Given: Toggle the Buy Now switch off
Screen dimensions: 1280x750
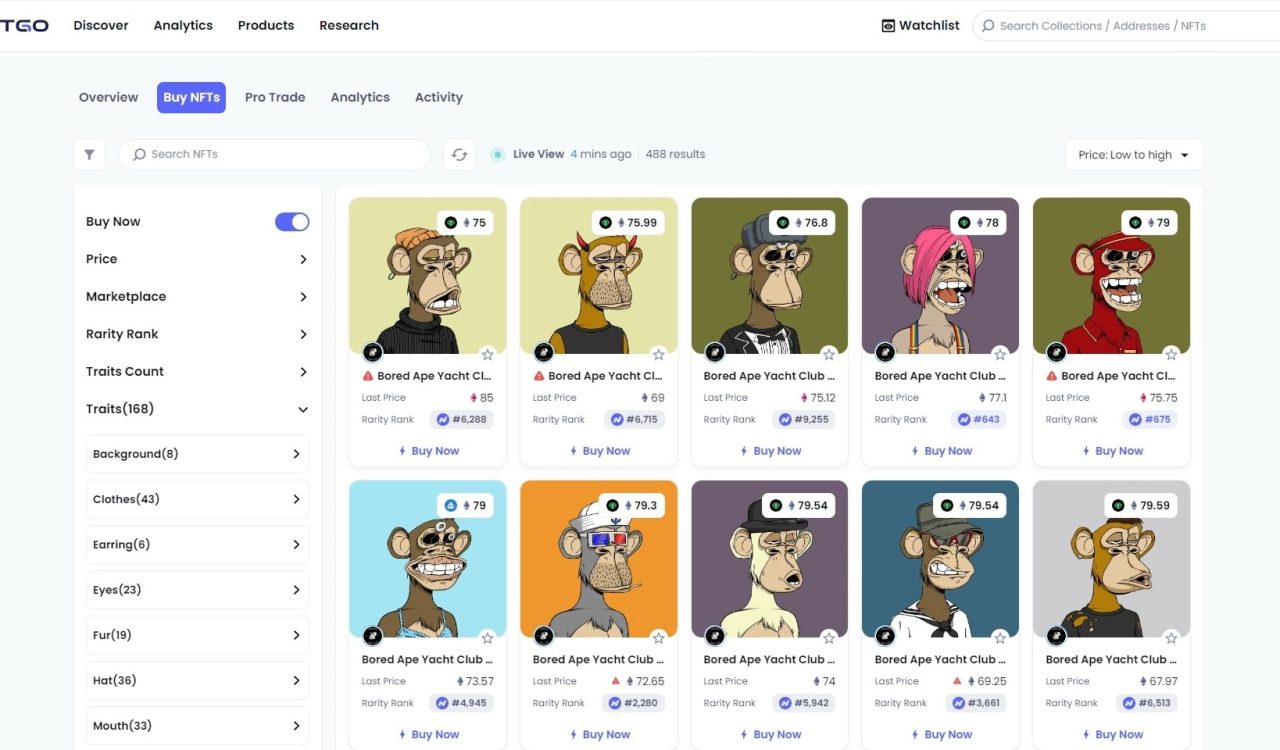Looking at the screenshot, I should tap(292, 222).
